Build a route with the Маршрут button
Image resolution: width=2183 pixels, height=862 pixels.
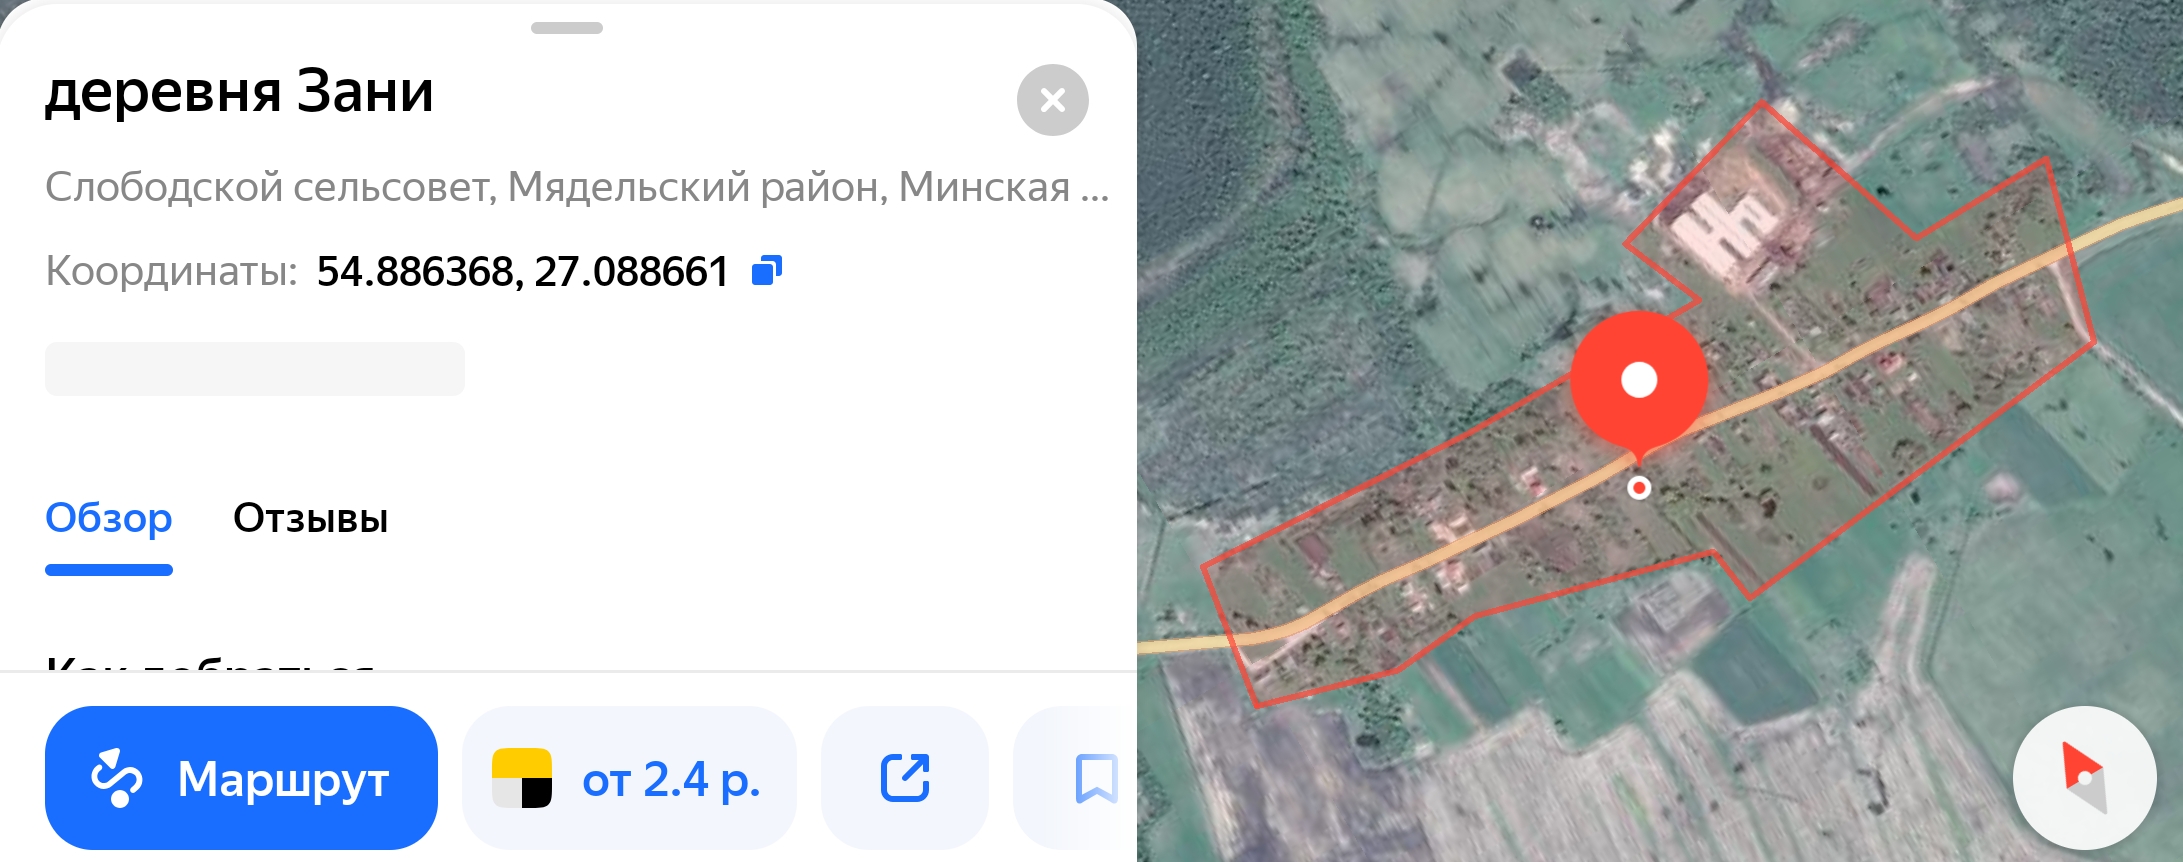(241, 778)
